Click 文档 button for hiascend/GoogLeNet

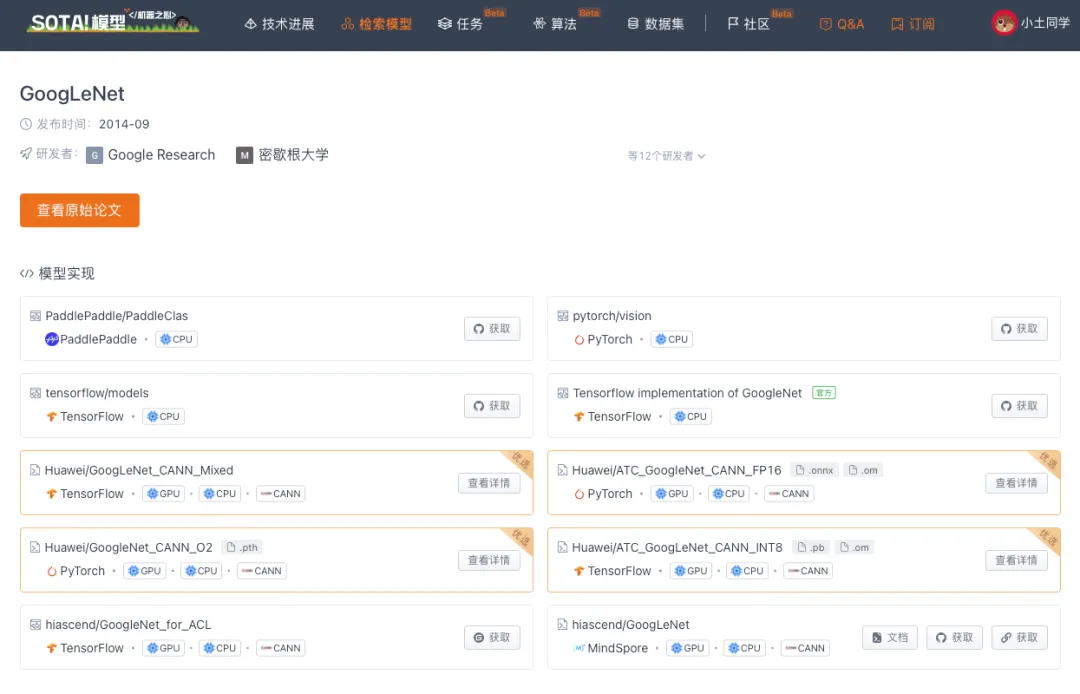(890, 637)
